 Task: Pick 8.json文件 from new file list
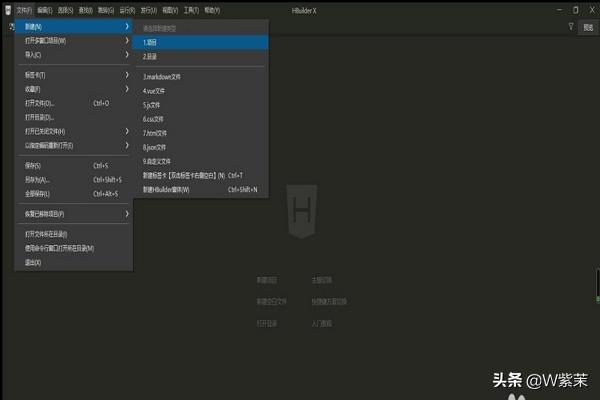click(x=160, y=146)
